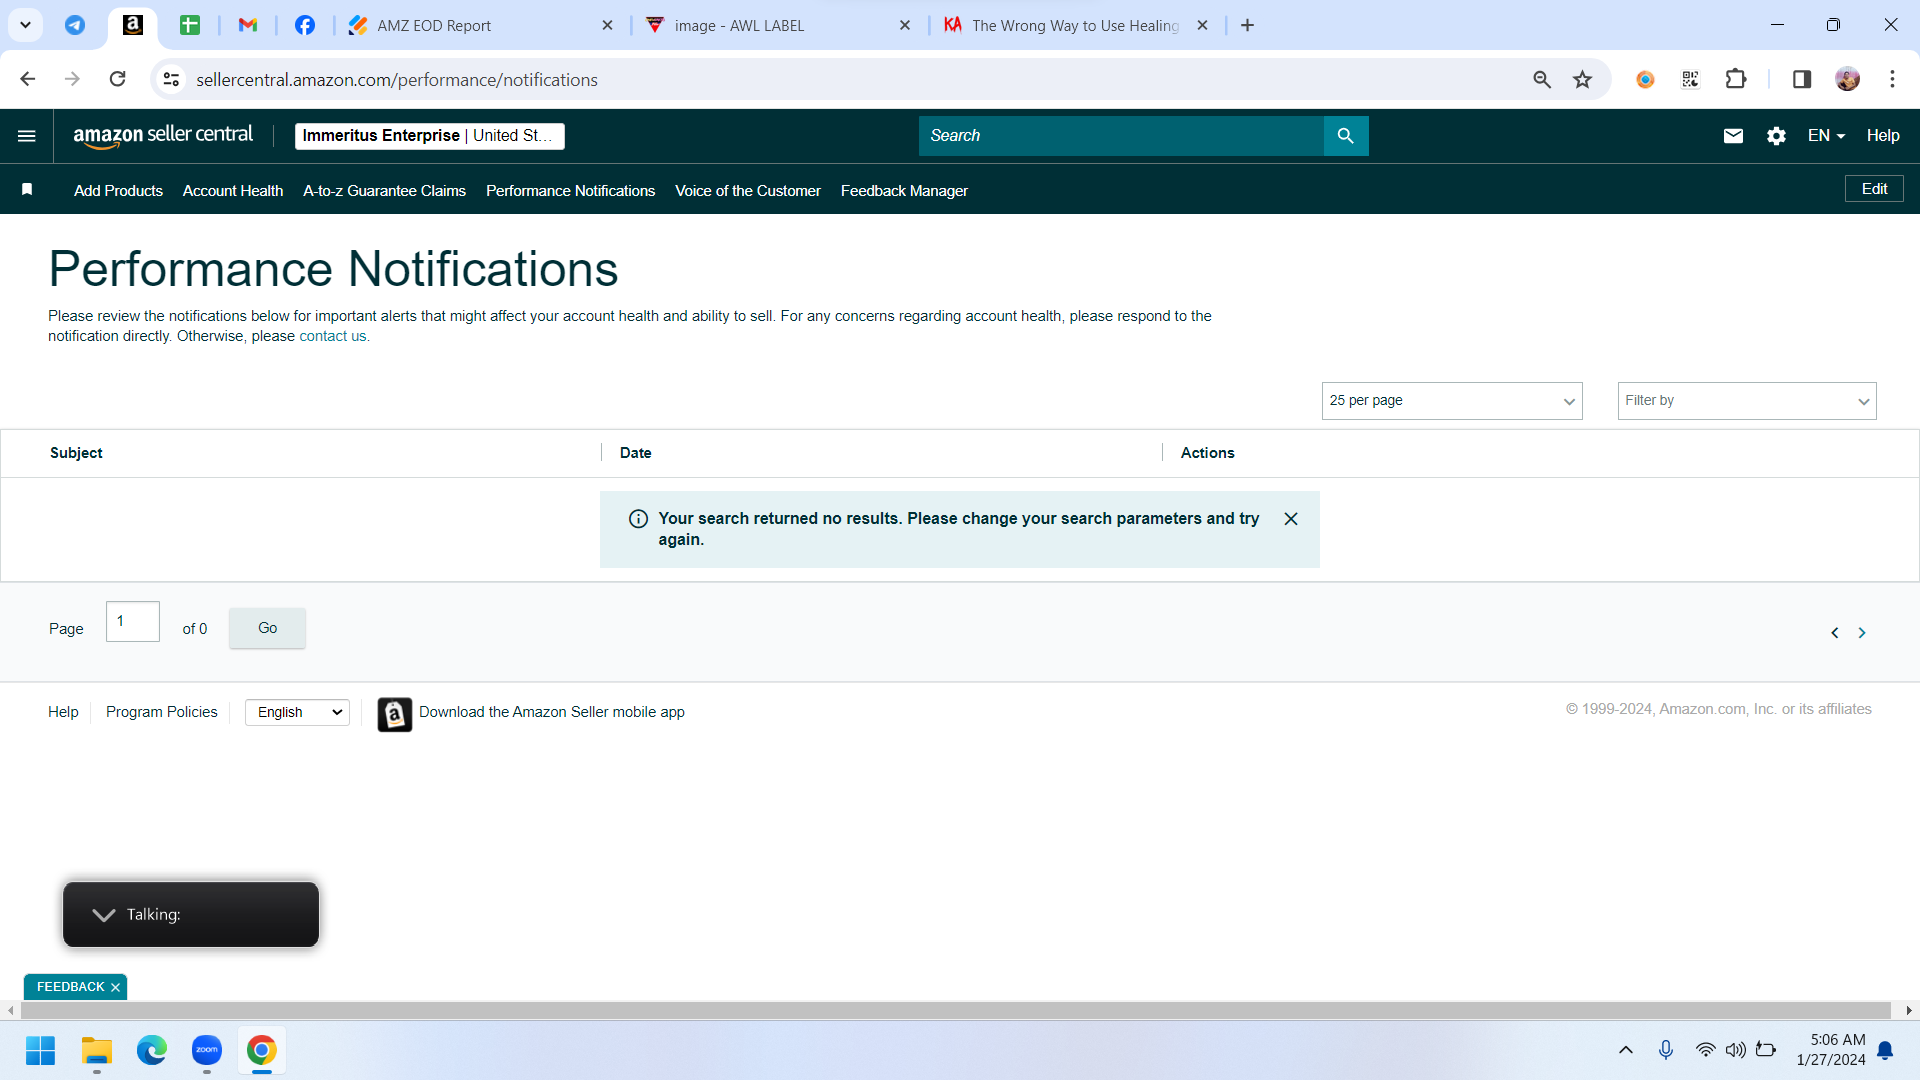Open the Filter by dropdown
Image resolution: width=1920 pixels, height=1080 pixels.
tap(1747, 401)
